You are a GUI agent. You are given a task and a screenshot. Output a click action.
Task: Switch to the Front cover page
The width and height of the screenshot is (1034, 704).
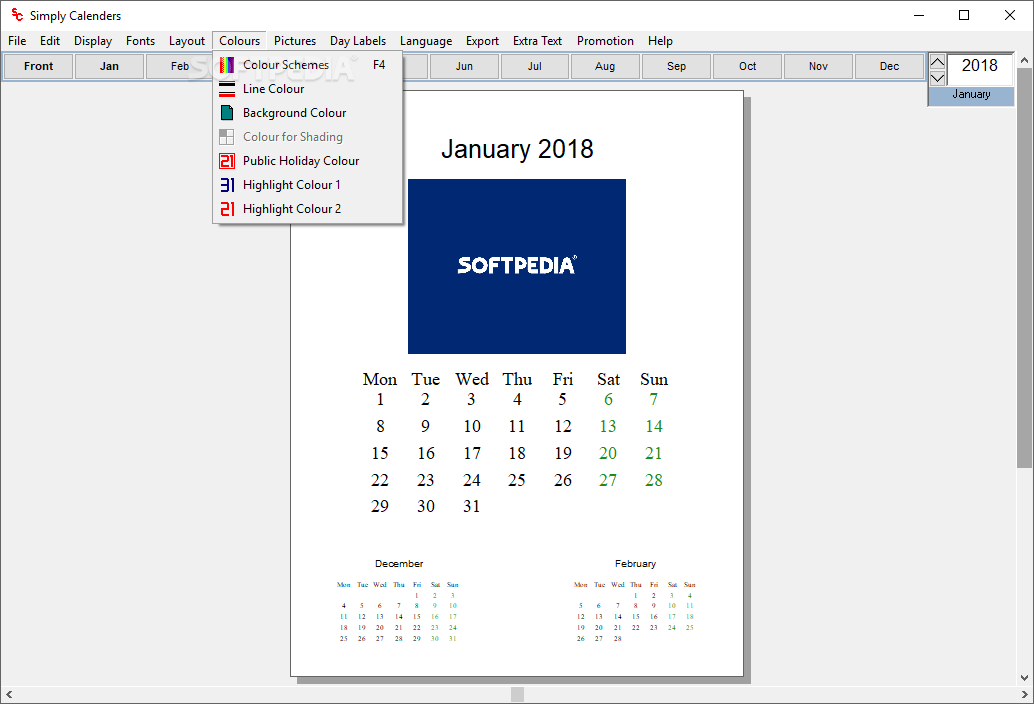38,66
